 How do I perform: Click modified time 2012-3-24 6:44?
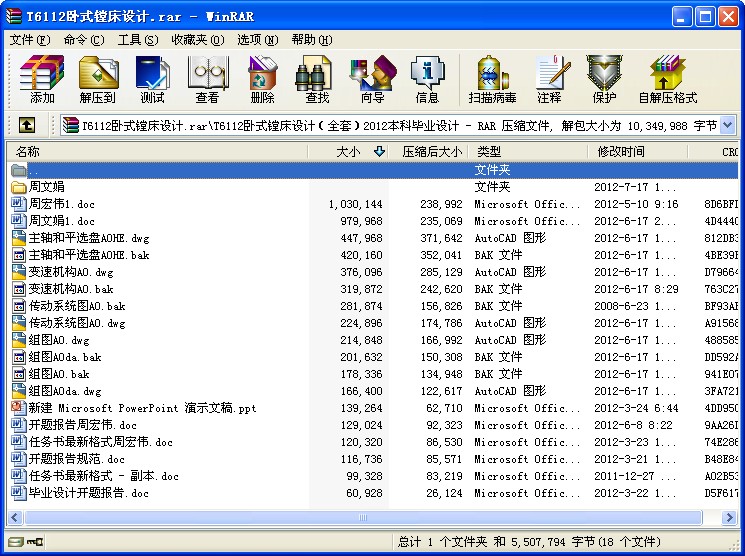[x=636, y=408]
